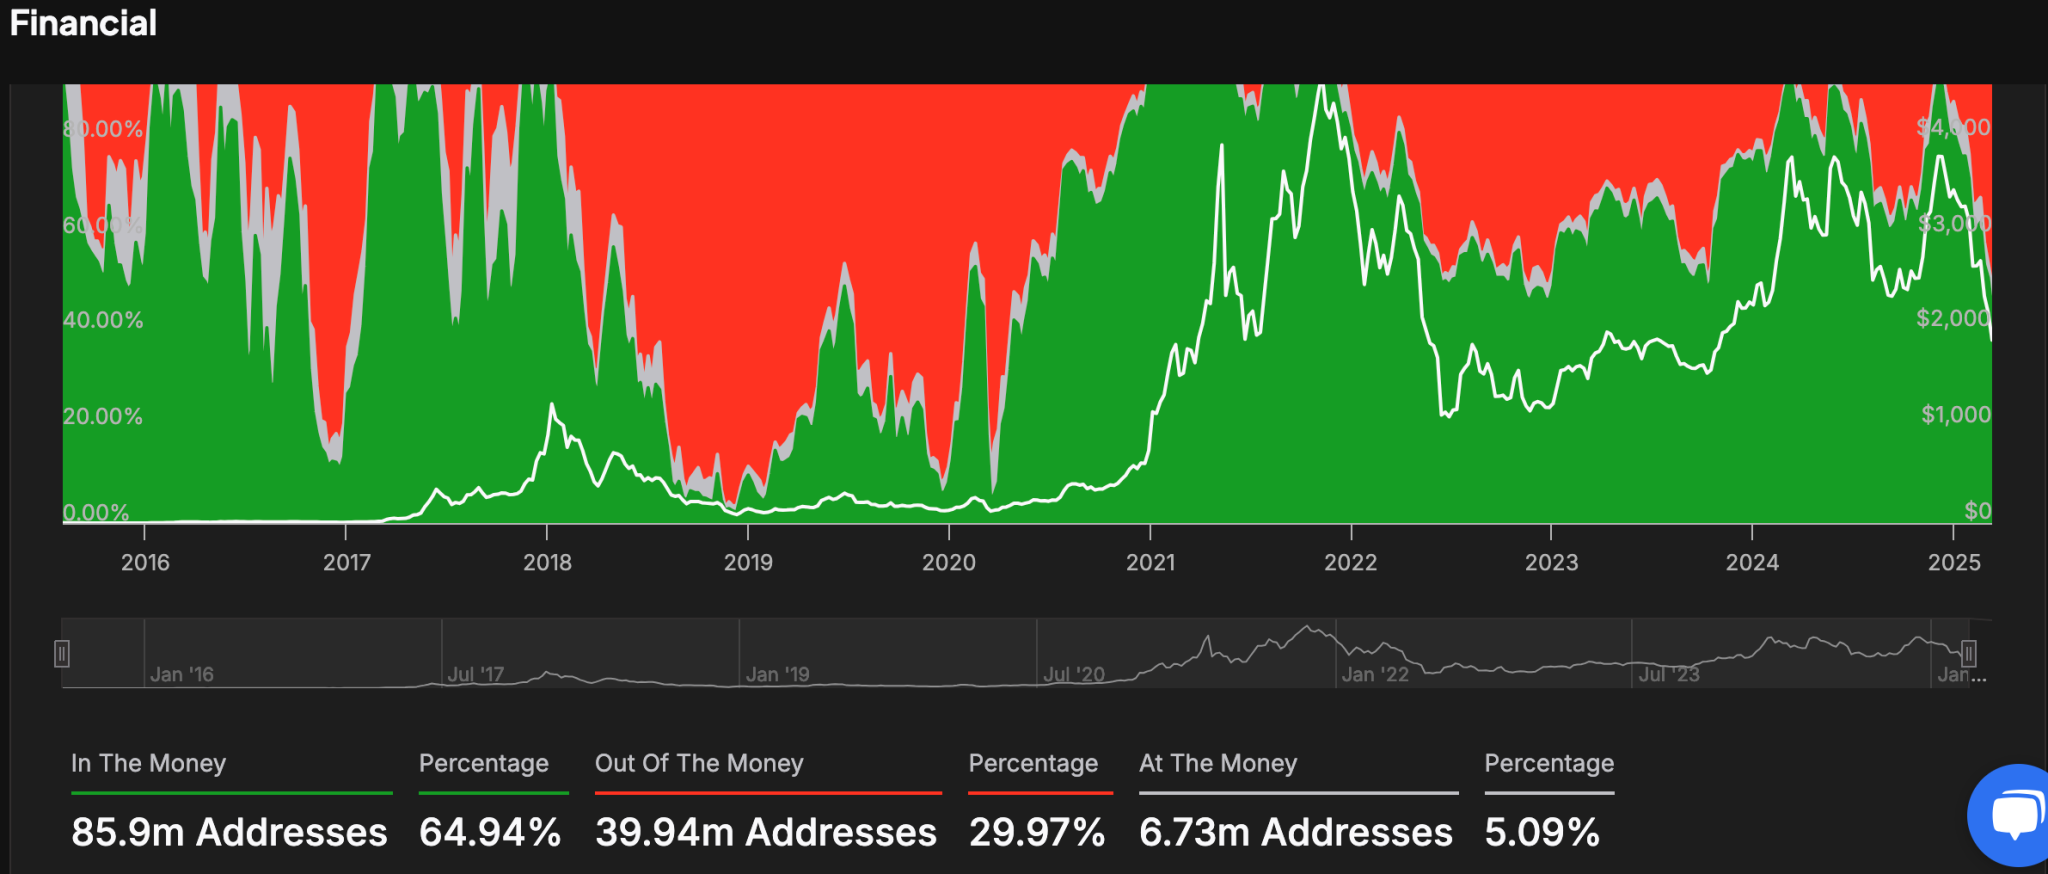This screenshot has height=874, width=2048.
Task: Select the In The Money legend label
Action: [x=148, y=763]
